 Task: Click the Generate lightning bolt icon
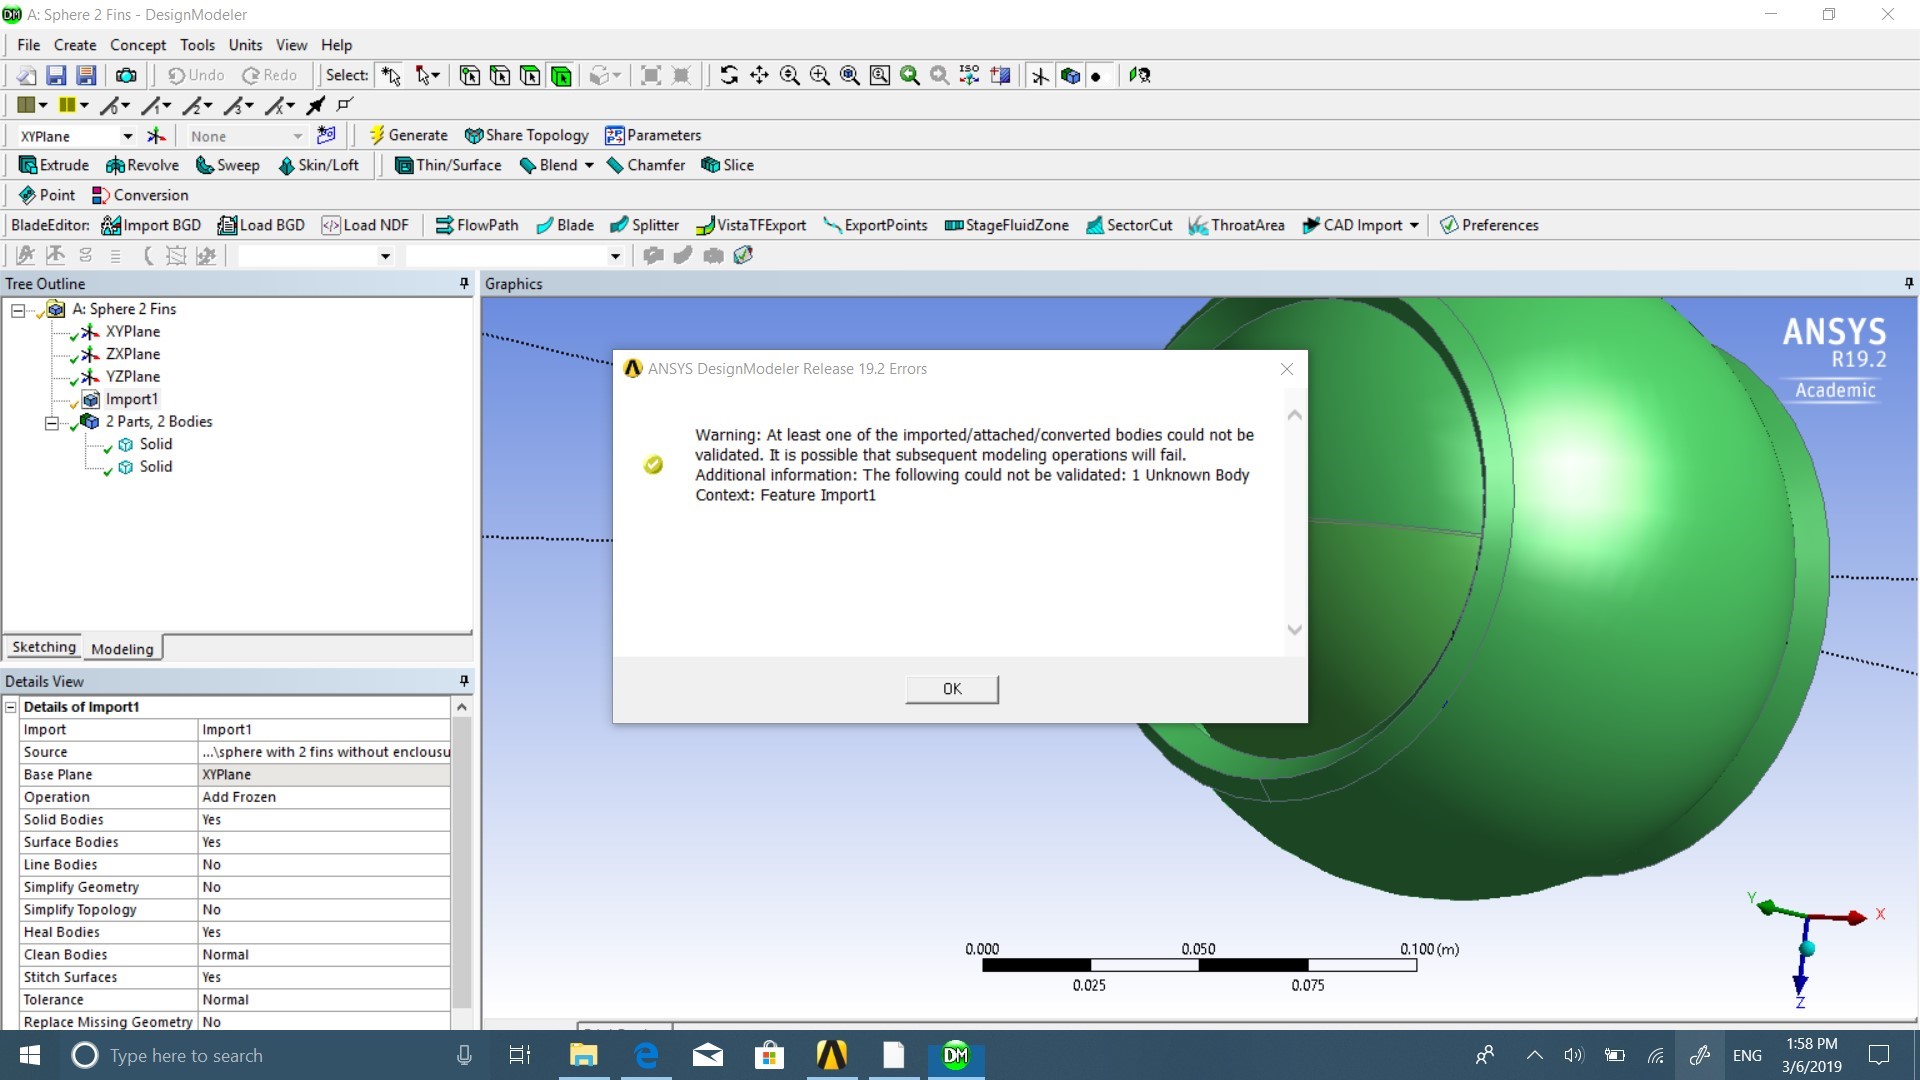coord(377,135)
